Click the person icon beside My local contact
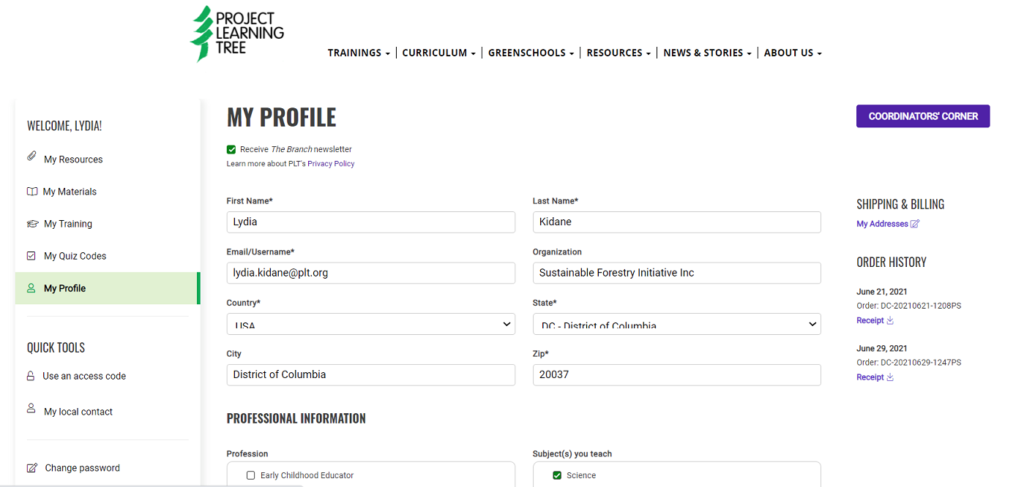The width and height of the screenshot is (1024, 487). [x=32, y=411]
